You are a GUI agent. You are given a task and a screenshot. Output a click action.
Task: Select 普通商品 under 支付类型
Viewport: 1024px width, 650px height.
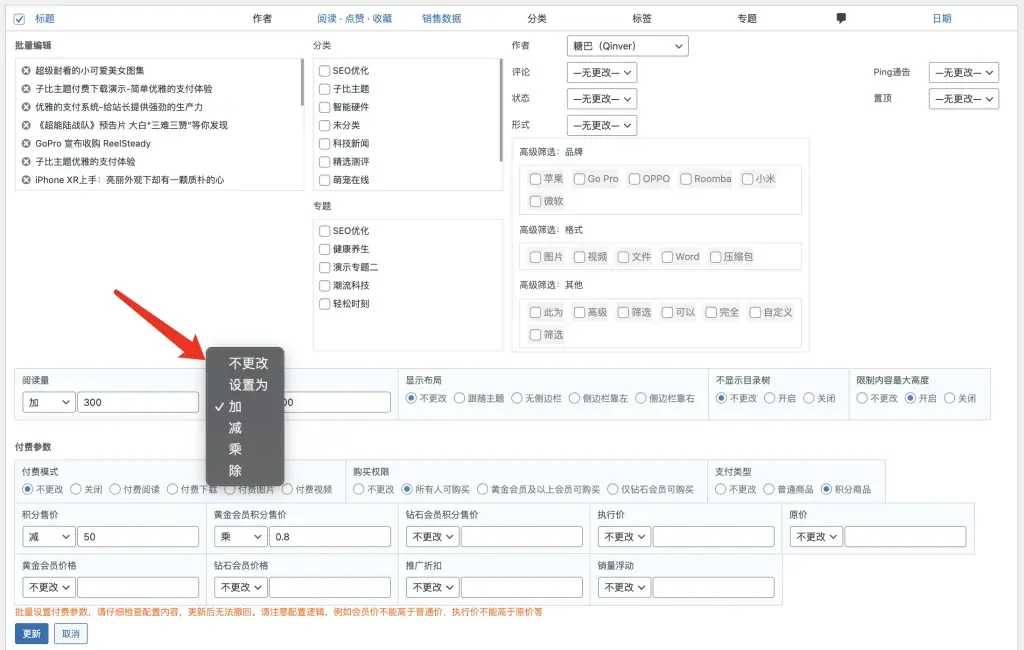pyautogui.click(x=769, y=489)
